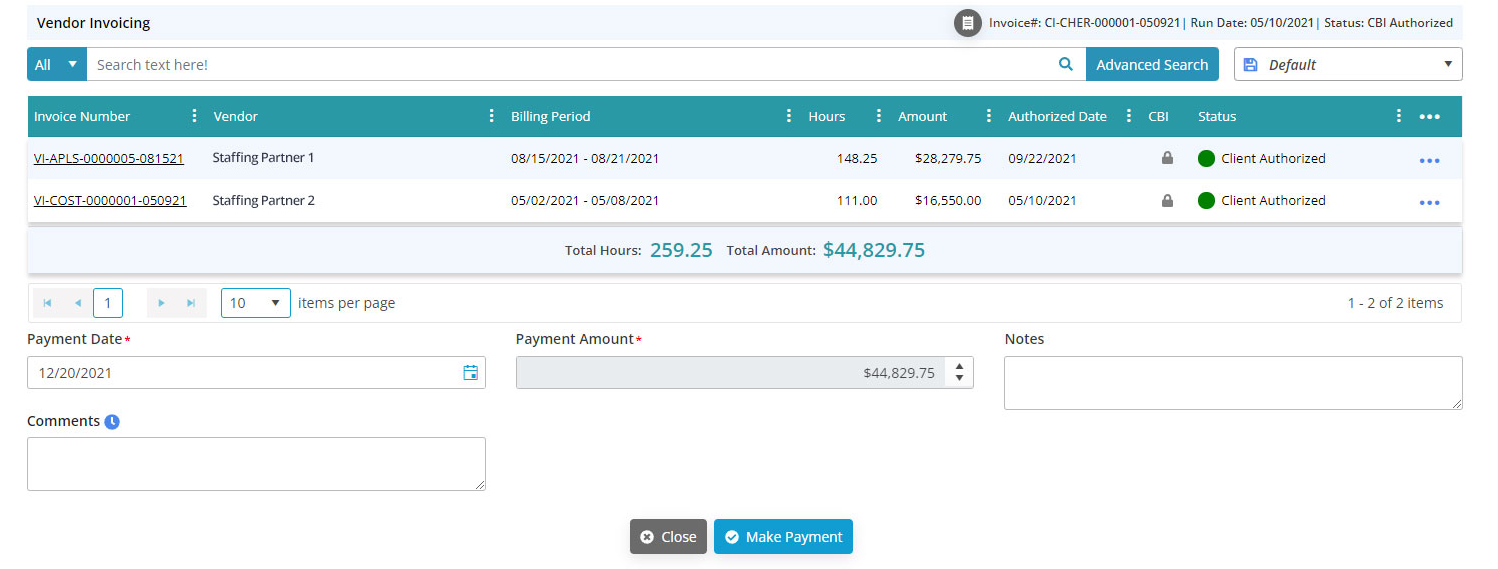Click into the Notes text area
1498x569 pixels.
click(1232, 383)
